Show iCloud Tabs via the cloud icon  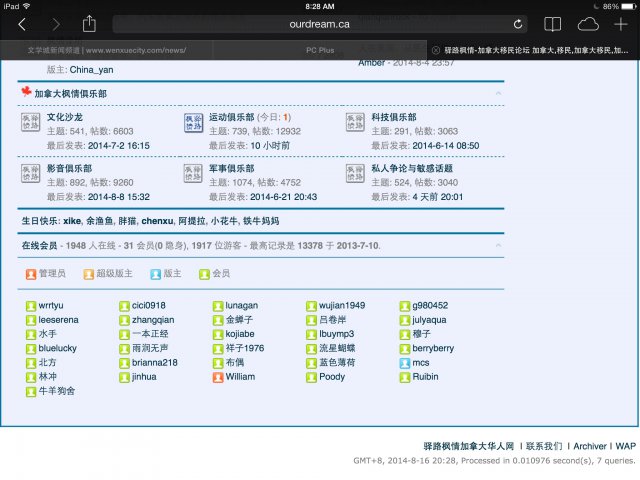click(x=587, y=24)
